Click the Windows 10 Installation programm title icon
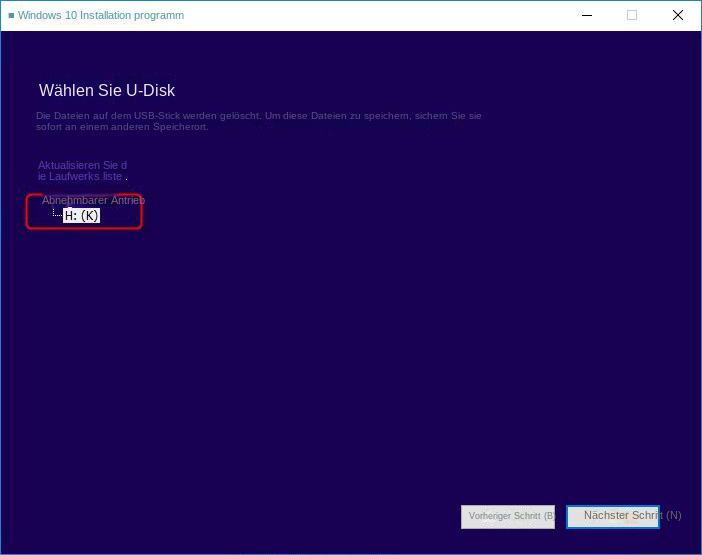702x555 pixels. pos(11,15)
